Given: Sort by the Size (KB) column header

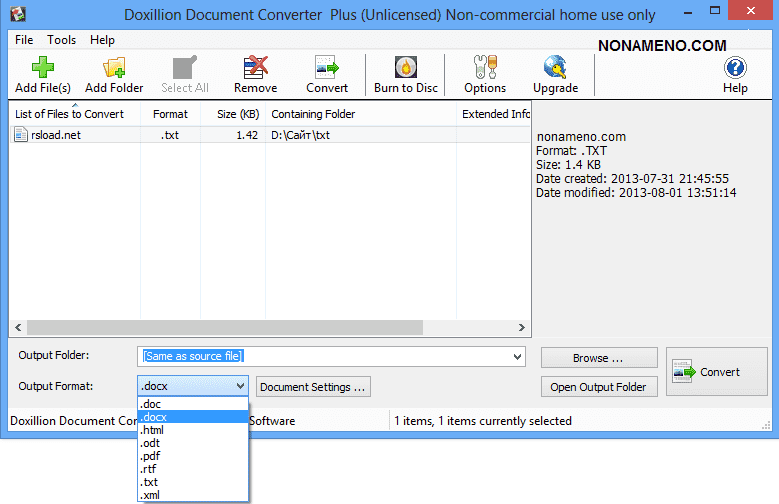Looking at the screenshot, I should (x=237, y=114).
